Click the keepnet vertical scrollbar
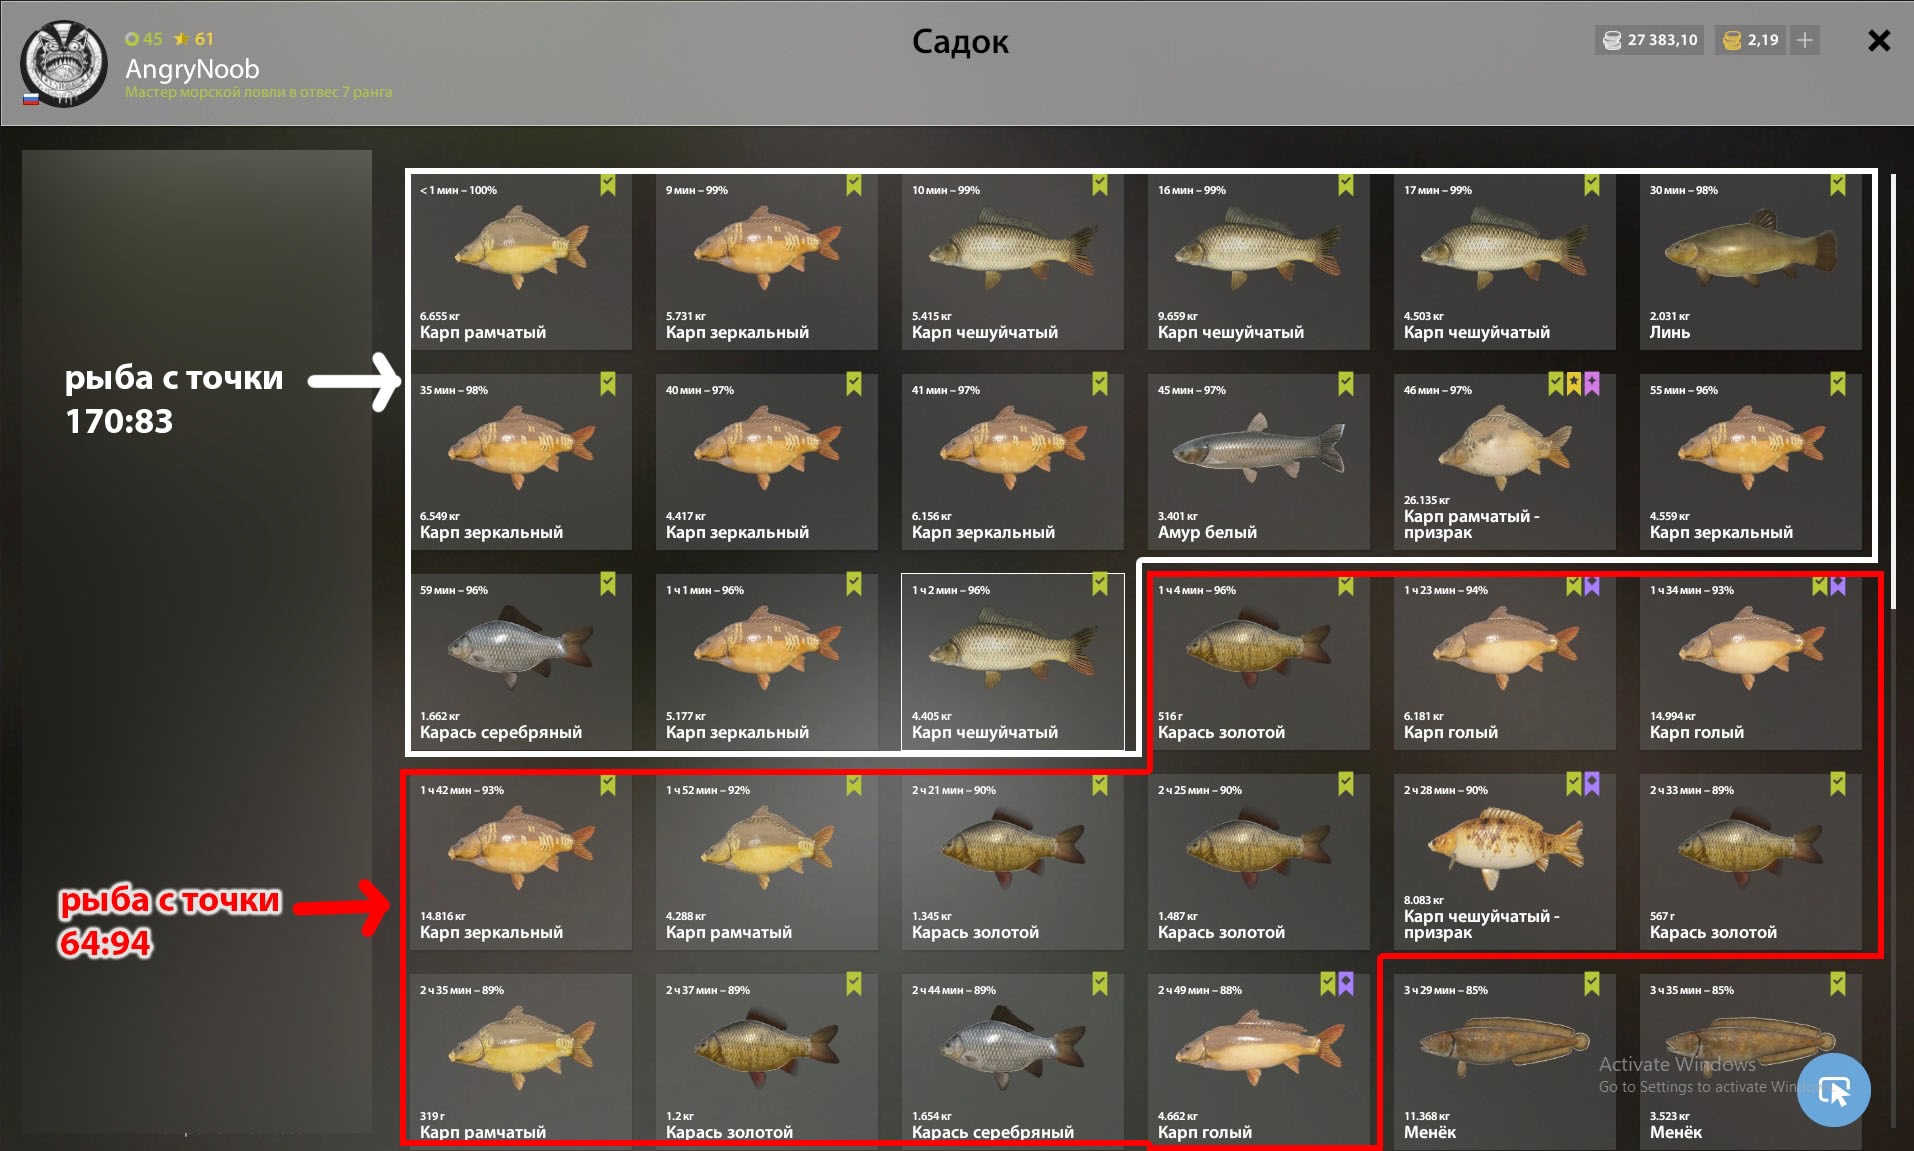1914x1151 pixels. click(x=1893, y=650)
